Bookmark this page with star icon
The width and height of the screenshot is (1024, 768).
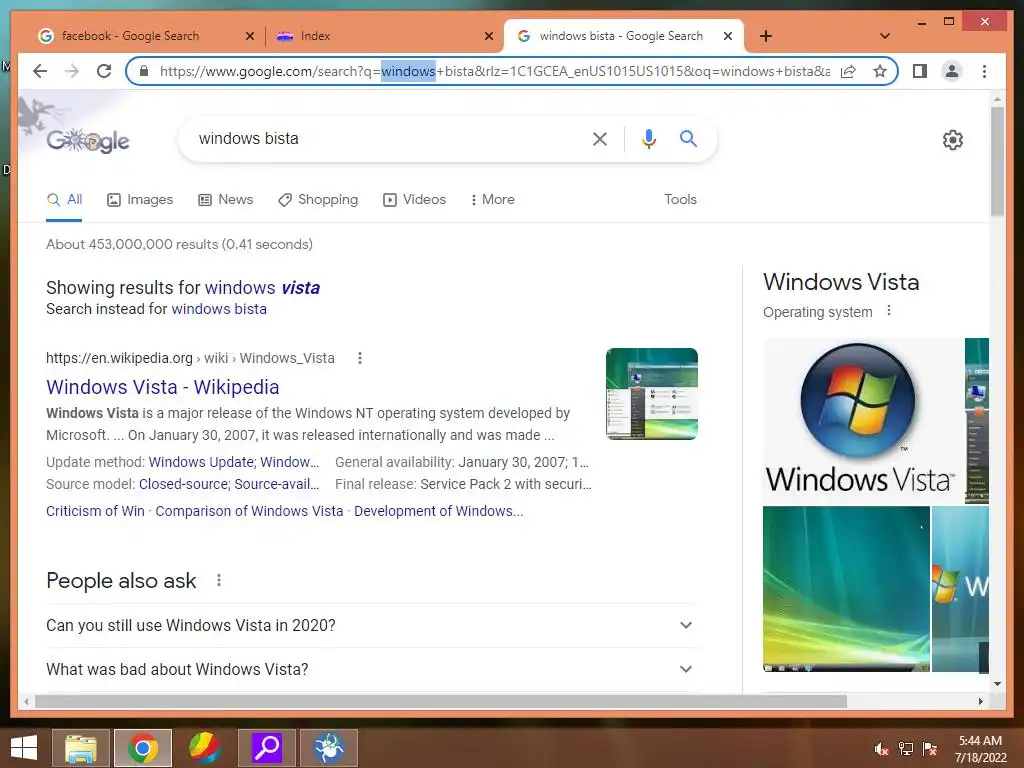(880, 71)
